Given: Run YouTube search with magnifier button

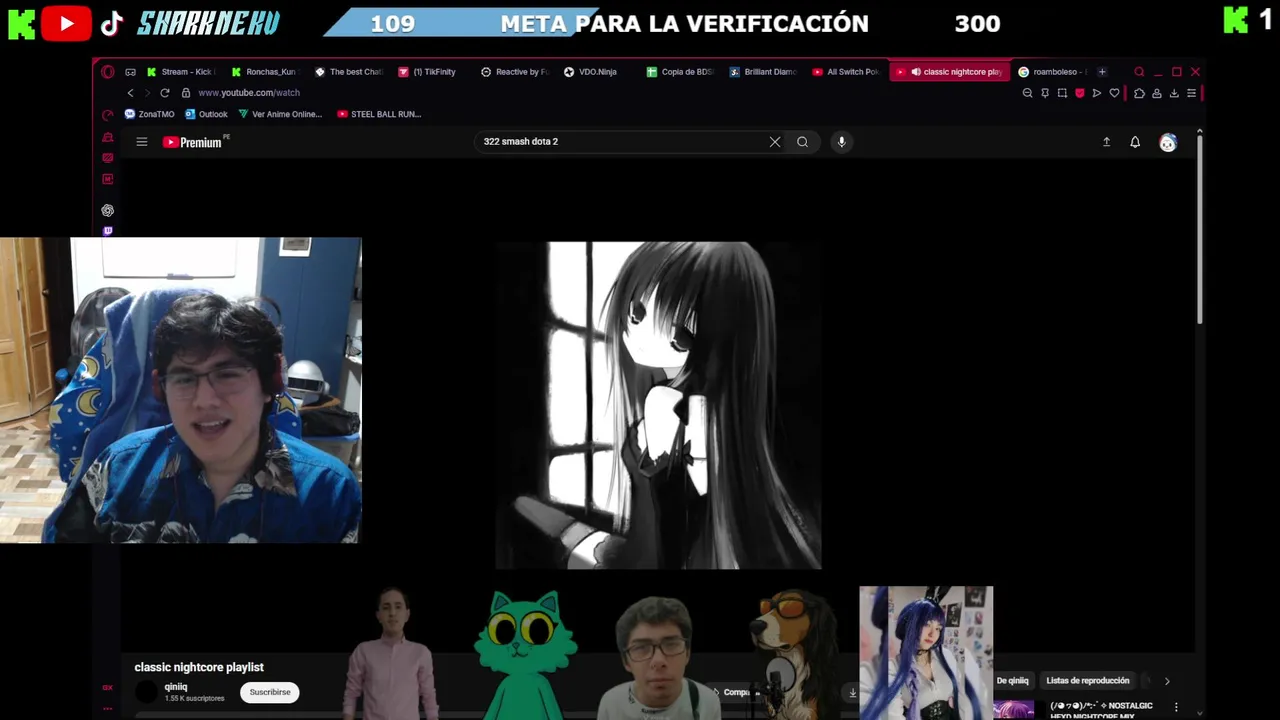Looking at the screenshot, I should (x=802, y=142).
